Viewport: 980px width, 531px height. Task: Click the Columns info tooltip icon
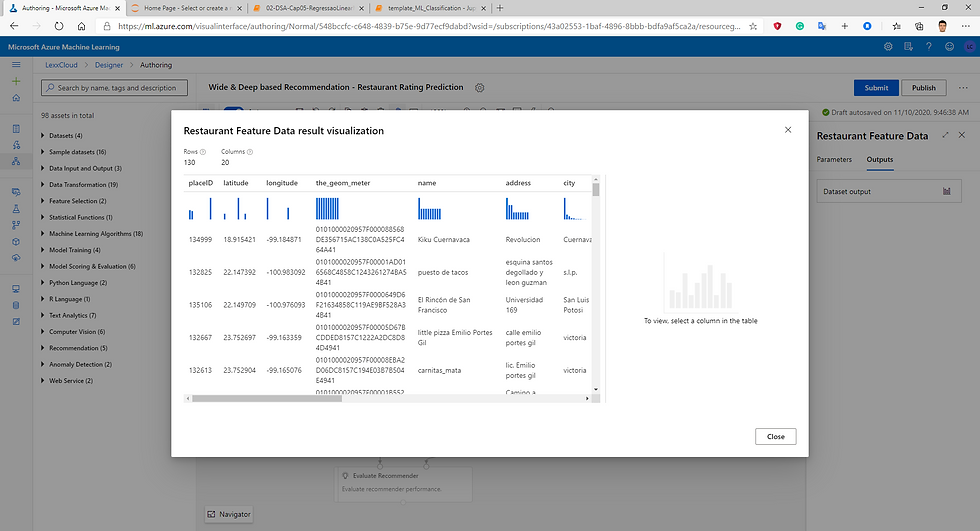tap(250, 152)
